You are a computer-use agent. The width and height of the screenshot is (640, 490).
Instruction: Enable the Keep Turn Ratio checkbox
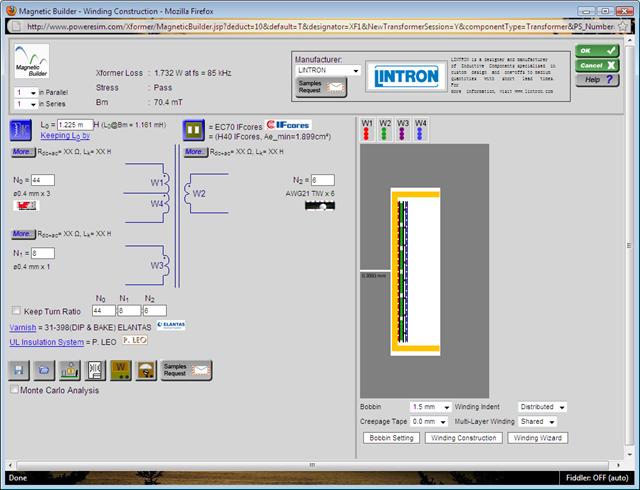click(15, 311)
